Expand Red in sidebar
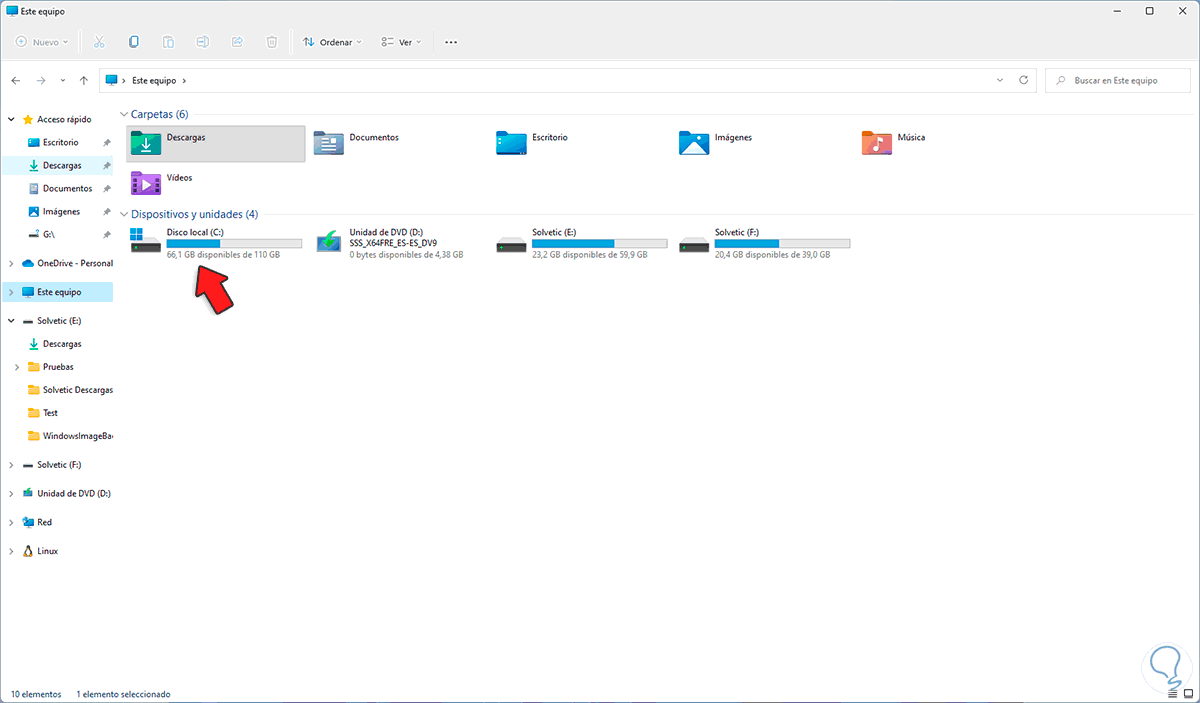 point(11,522)
